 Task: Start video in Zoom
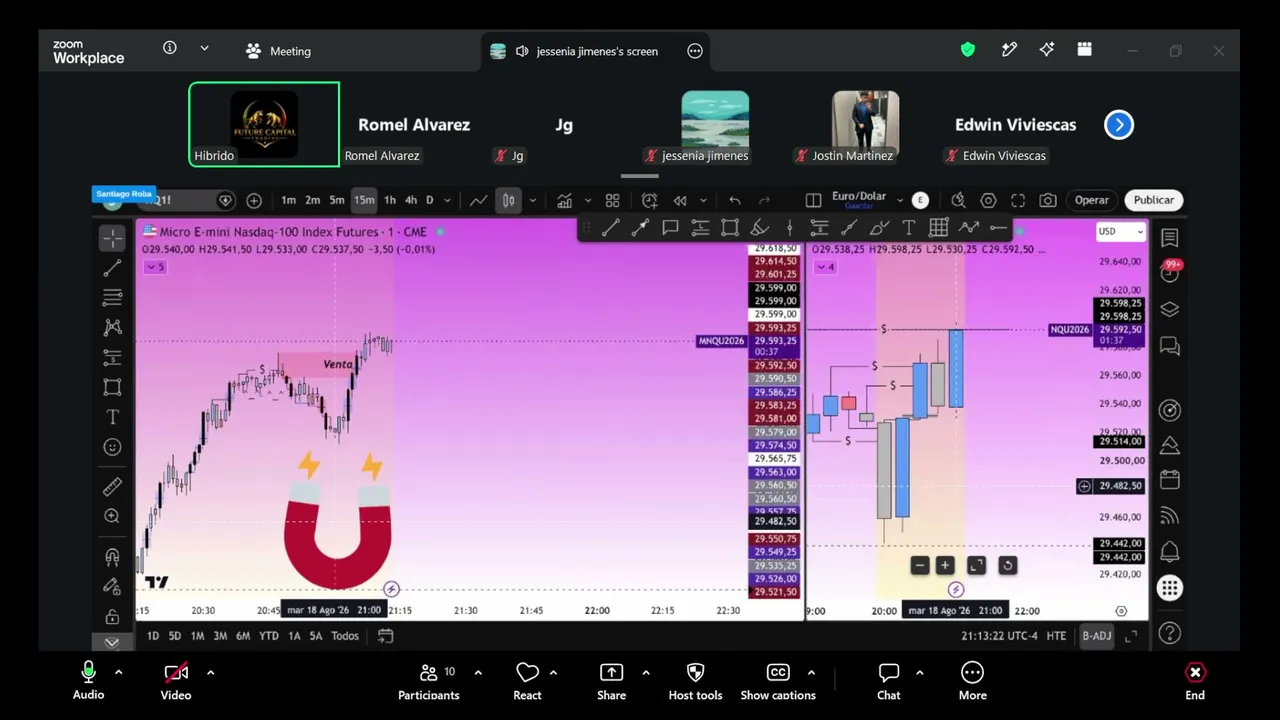coord(176,680)
